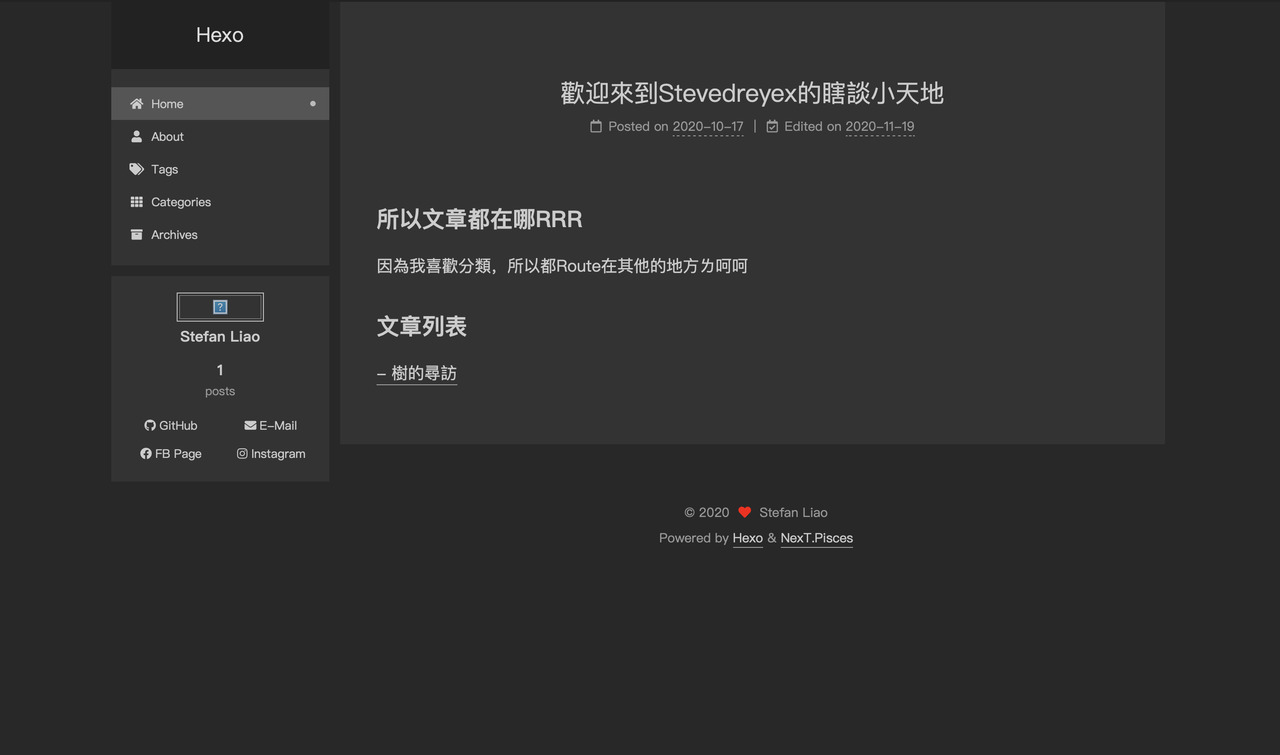
Task: Click the Hexo site title
Action: (x=220, y=35)
